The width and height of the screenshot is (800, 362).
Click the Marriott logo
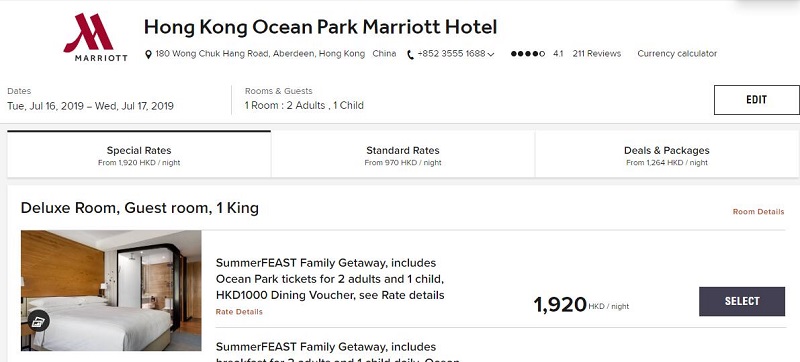pos(95,37)
